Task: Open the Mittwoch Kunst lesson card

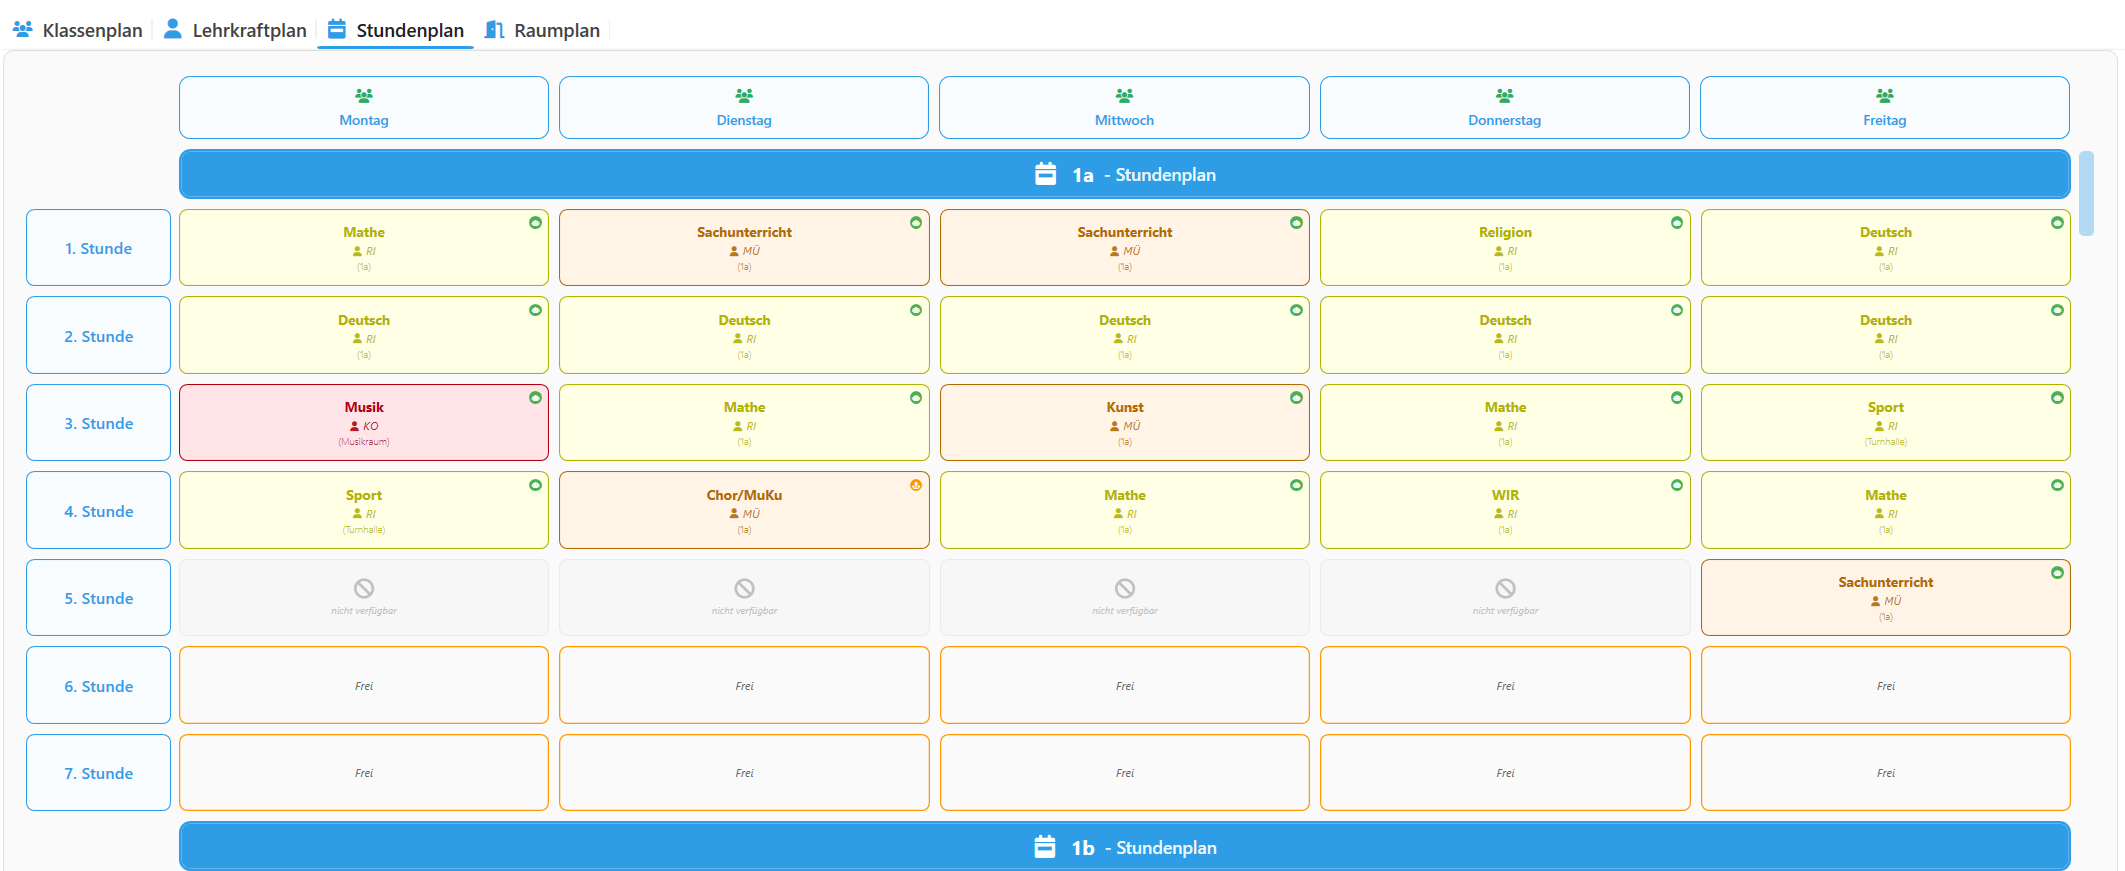Action: pos(1125,423)
